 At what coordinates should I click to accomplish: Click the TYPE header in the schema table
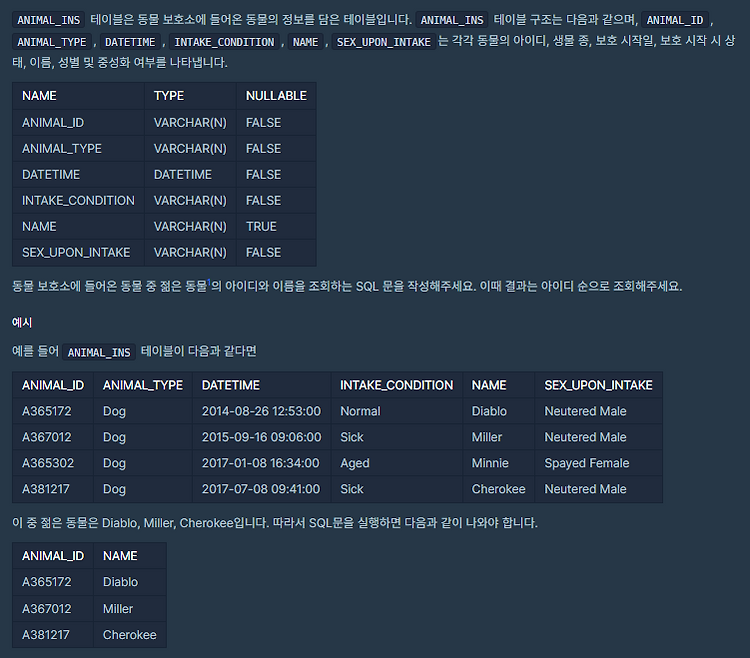(x=169, y=96)
